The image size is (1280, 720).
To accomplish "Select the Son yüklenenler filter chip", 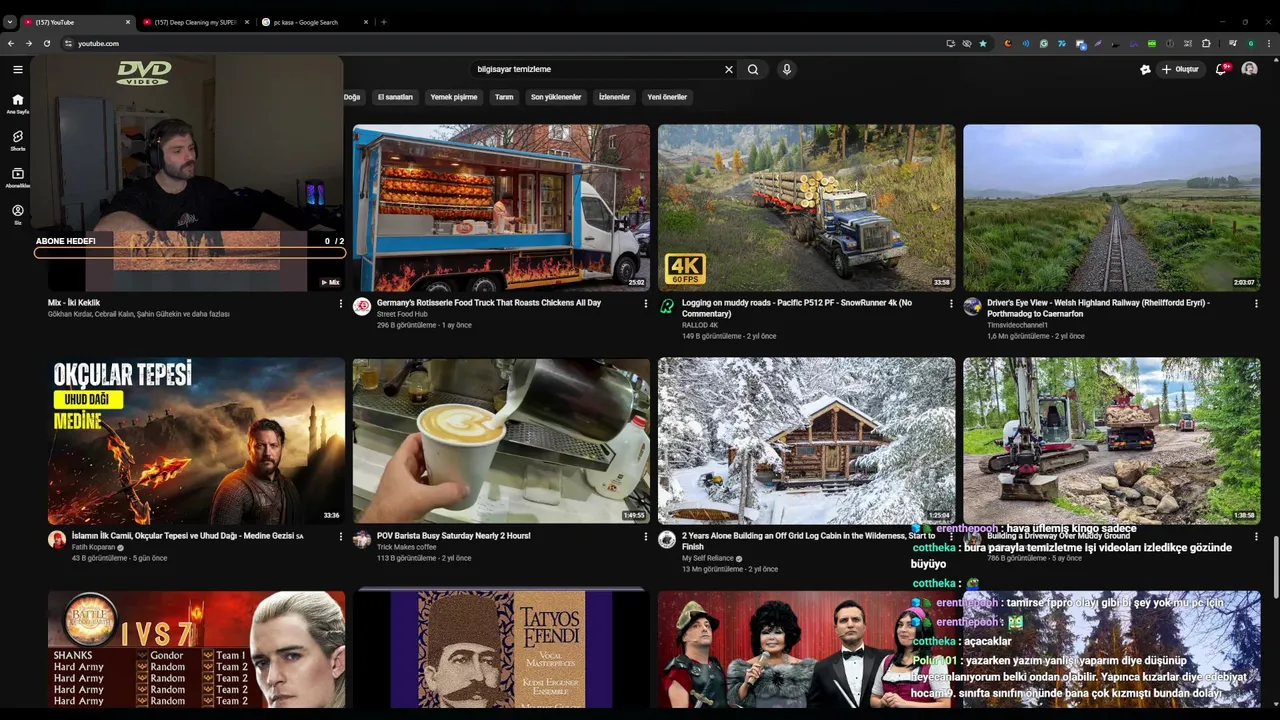I will 556,97.
